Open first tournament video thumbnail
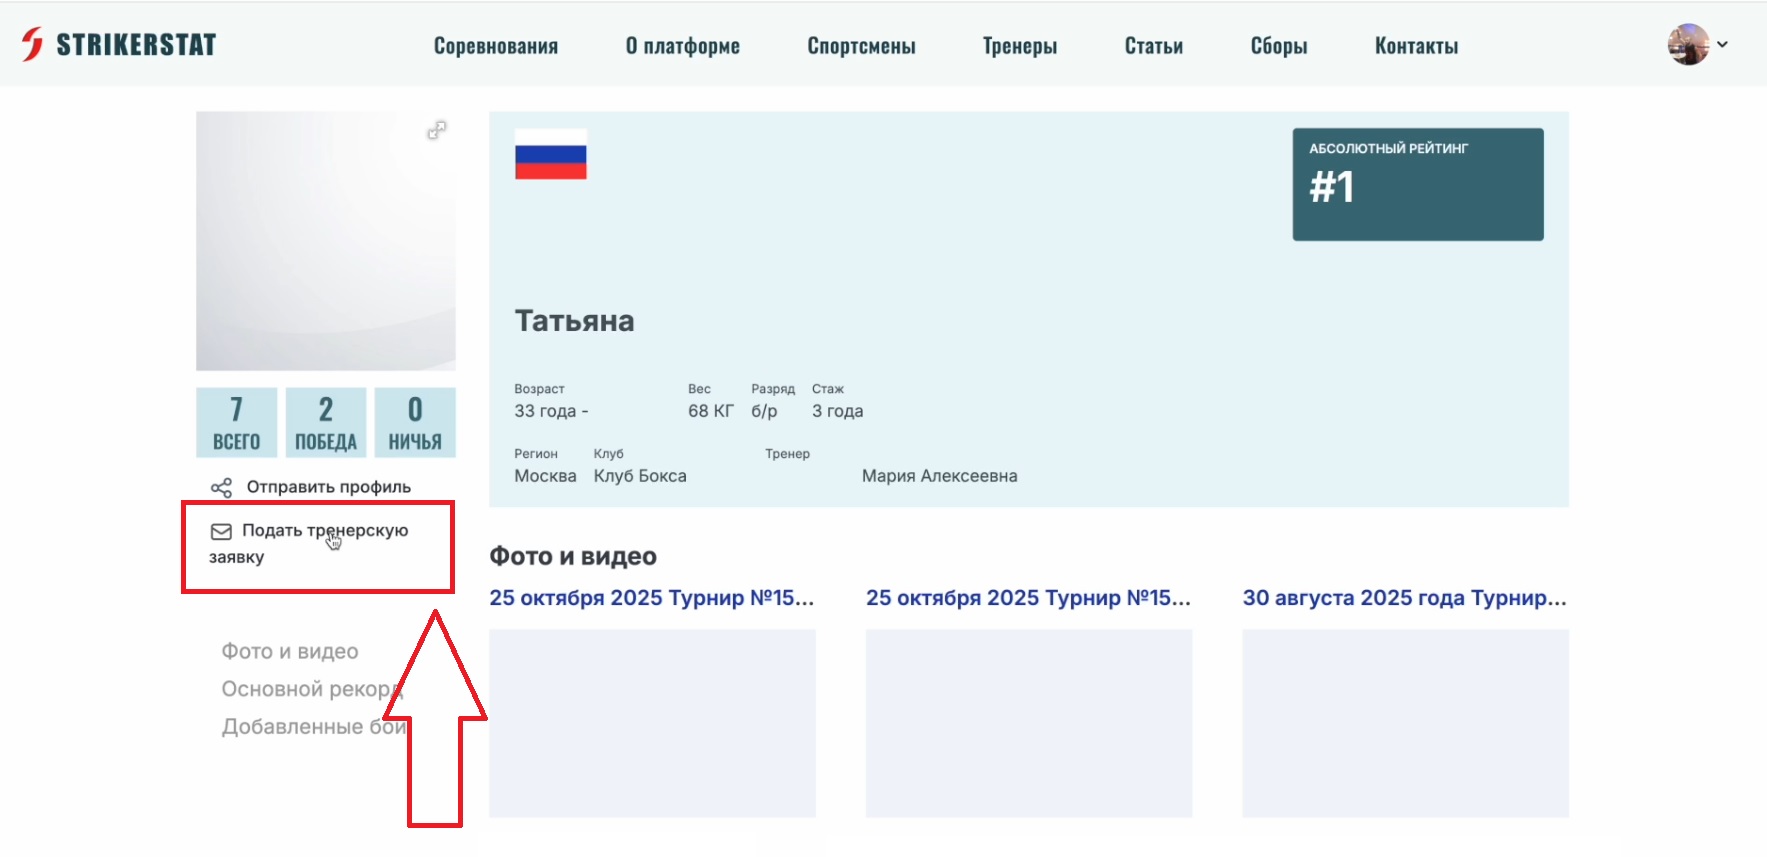 pos(652,723)
